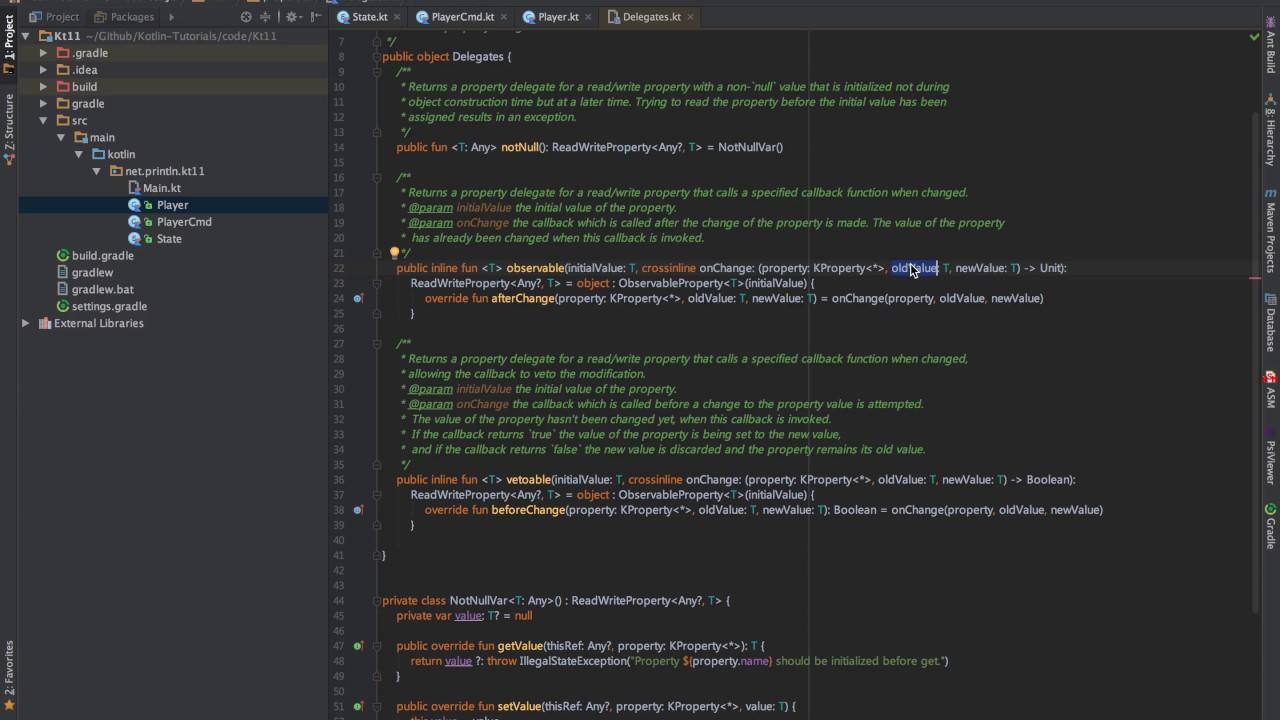Expand the build folder in project tree

(43, 87)
